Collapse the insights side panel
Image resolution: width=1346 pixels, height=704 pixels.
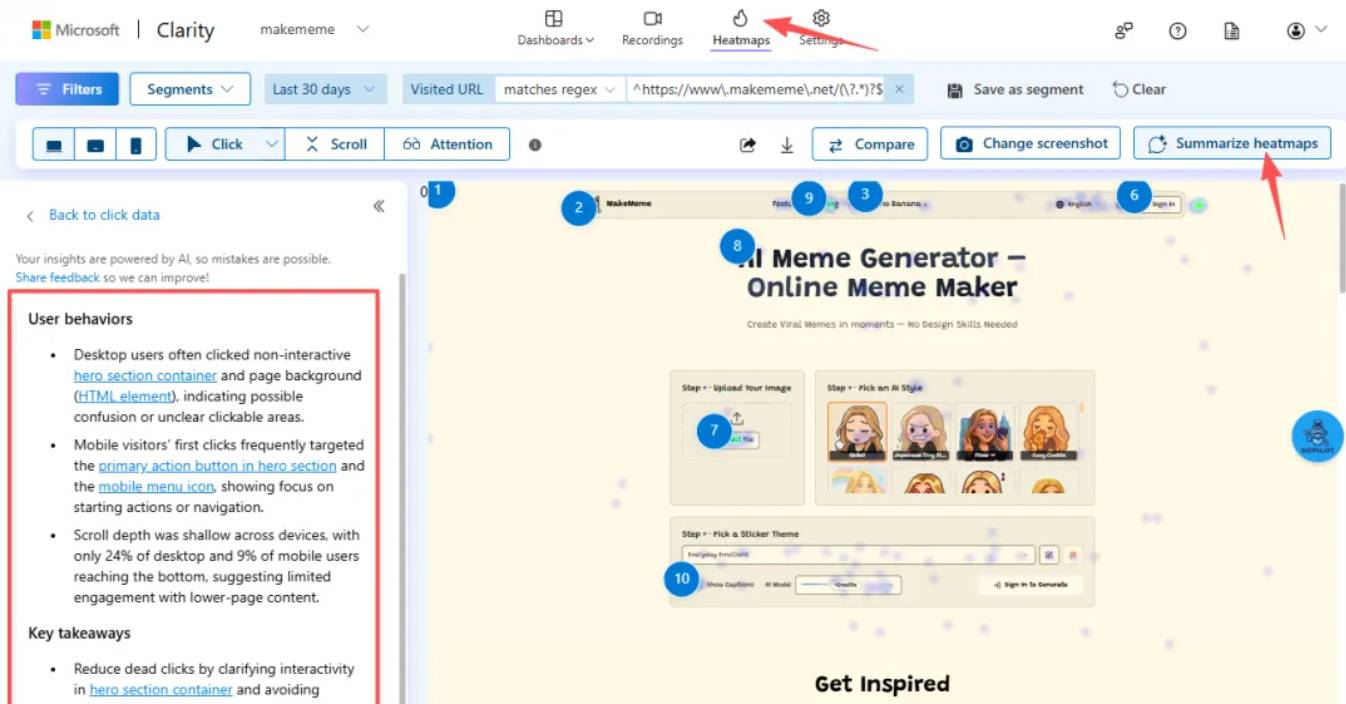click(379, 207)
